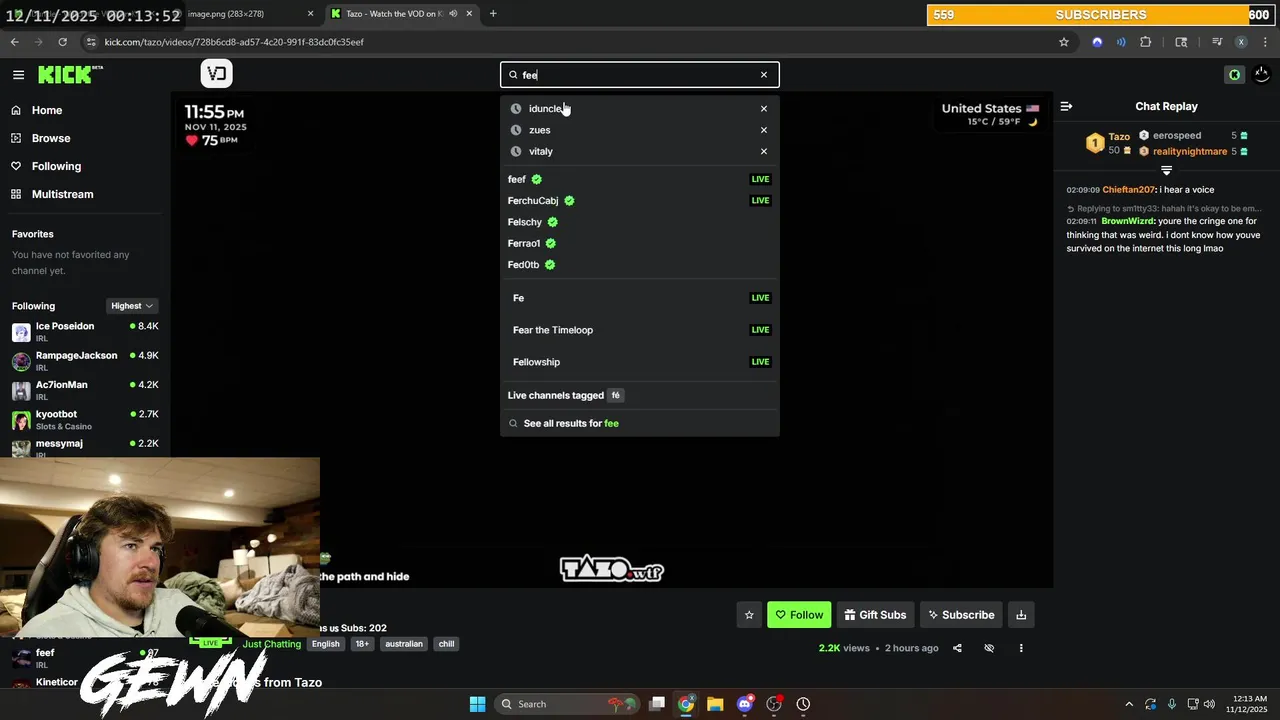Remove 'iduncle' from recent searches
This screenshot has height=720, width=1280.
[764, 109]
